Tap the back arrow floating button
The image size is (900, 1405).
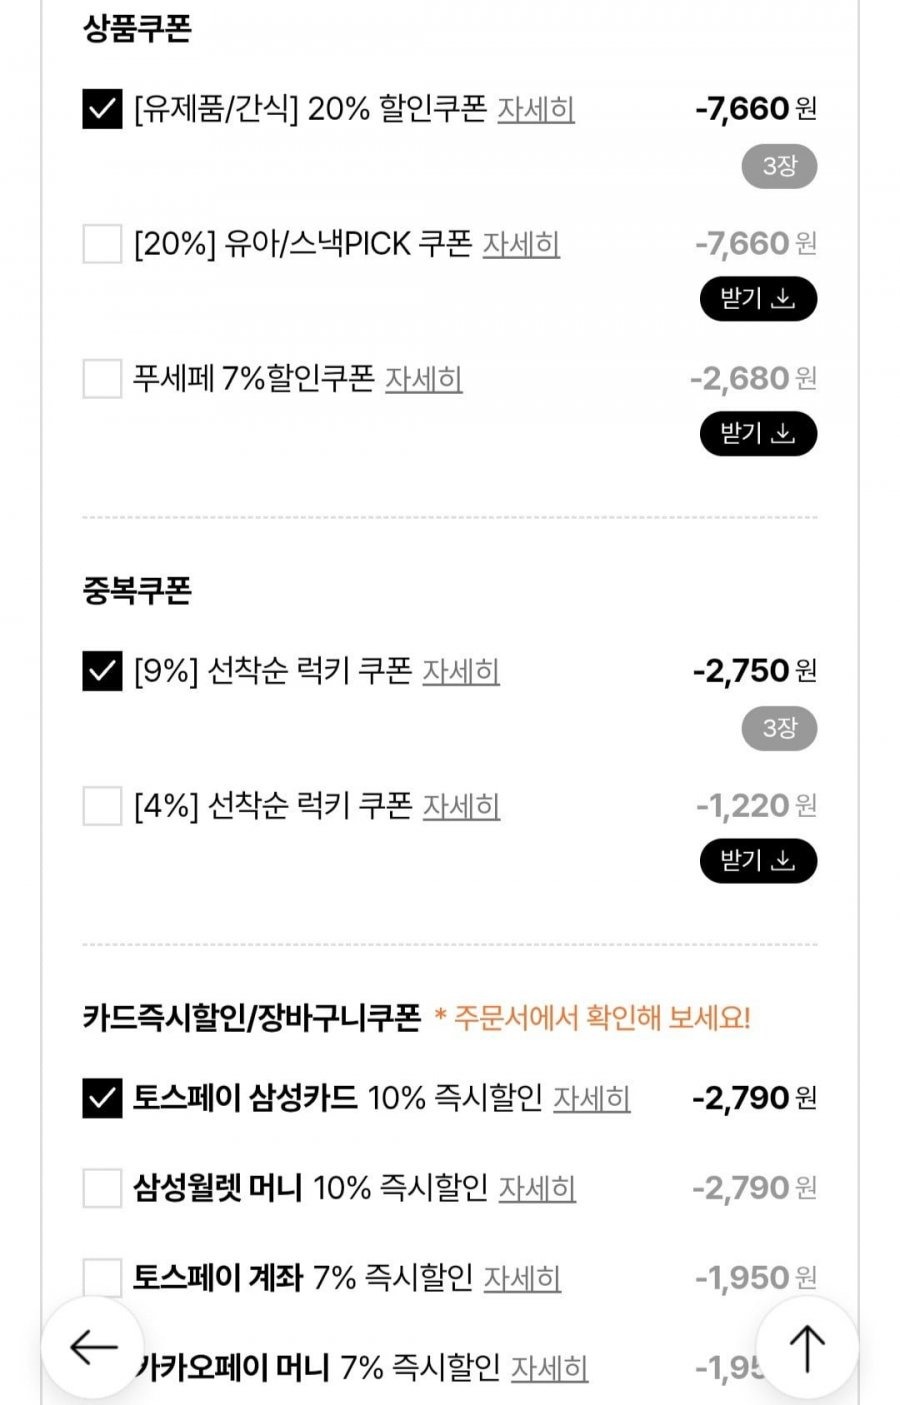coord(93,1347)
